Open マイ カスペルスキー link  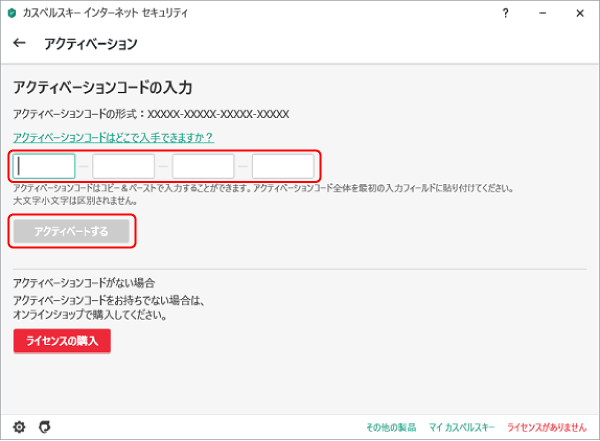pos(462,427)
